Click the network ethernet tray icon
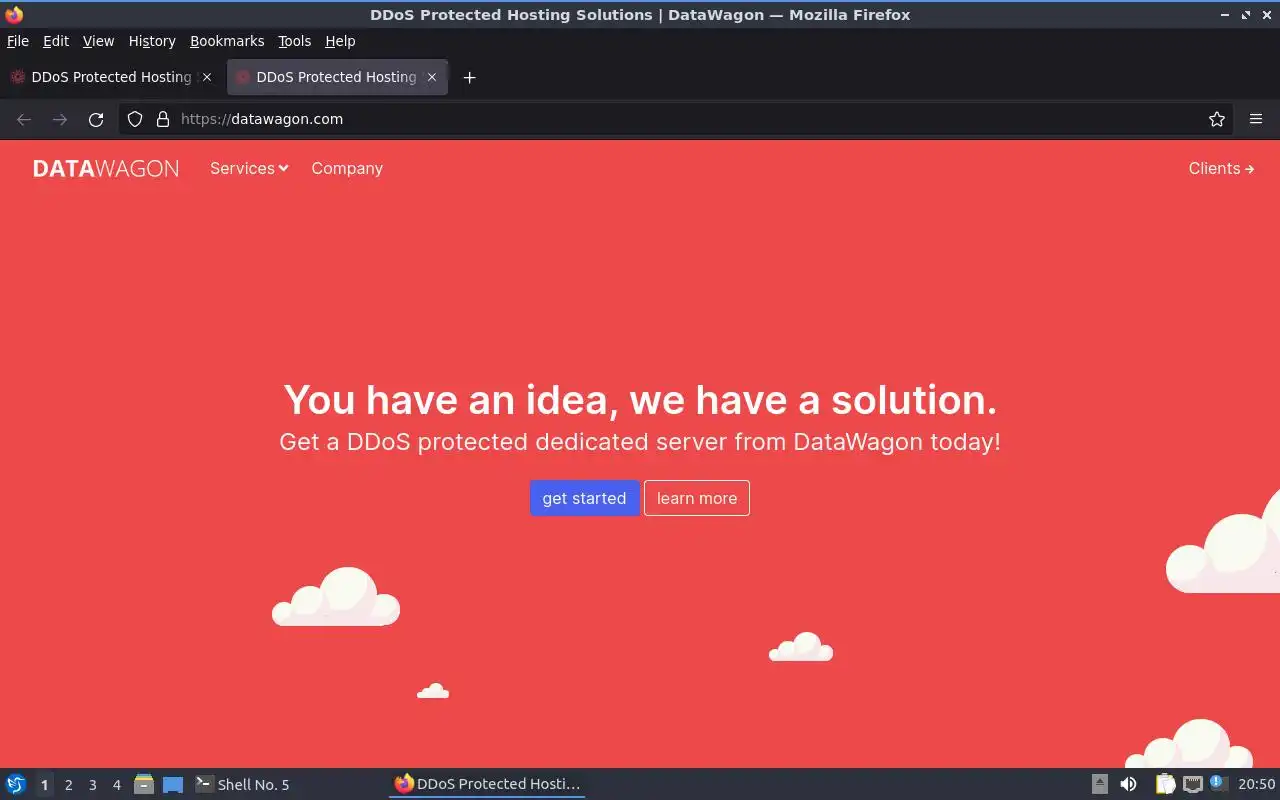 pyautogui.click(x=1193, y=784)
